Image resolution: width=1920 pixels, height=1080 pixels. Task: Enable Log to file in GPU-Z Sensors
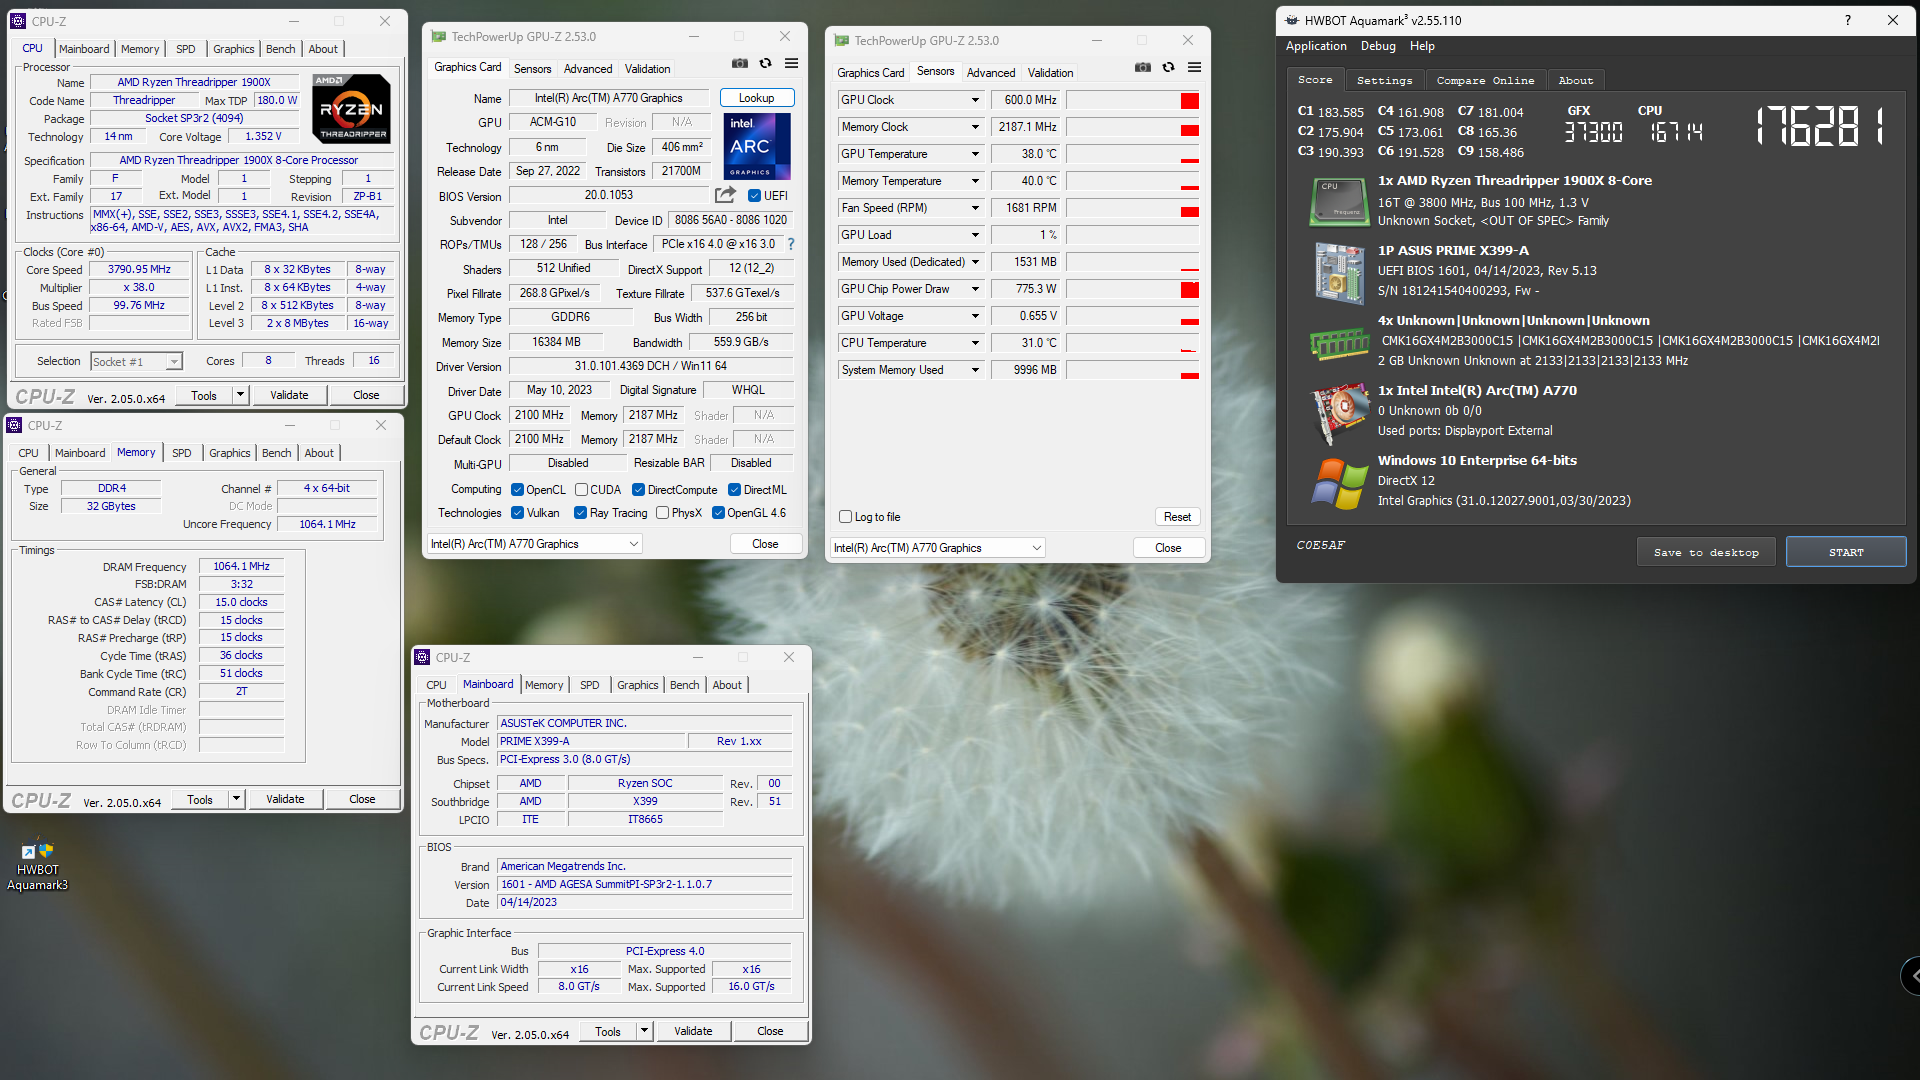point(845,517)
